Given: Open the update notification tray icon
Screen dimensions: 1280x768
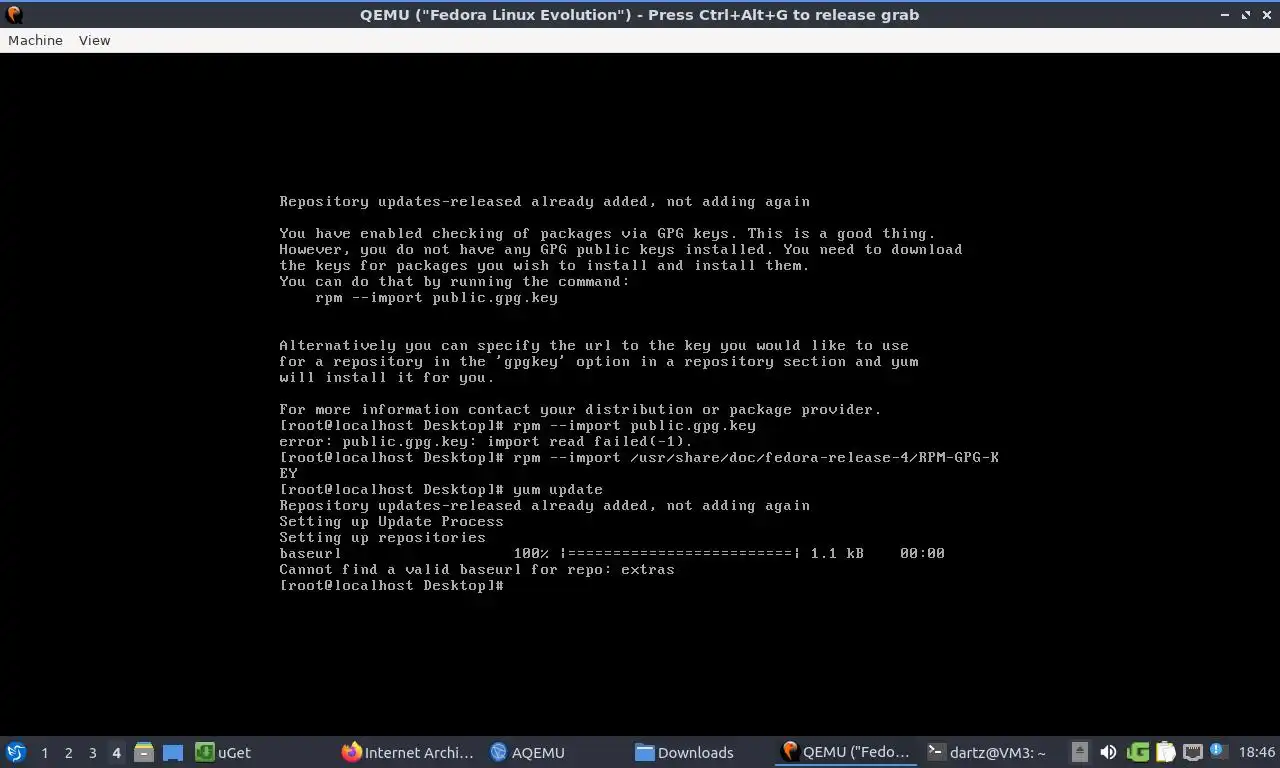Looking at the screenshot, I should (x=1218, y=751).
